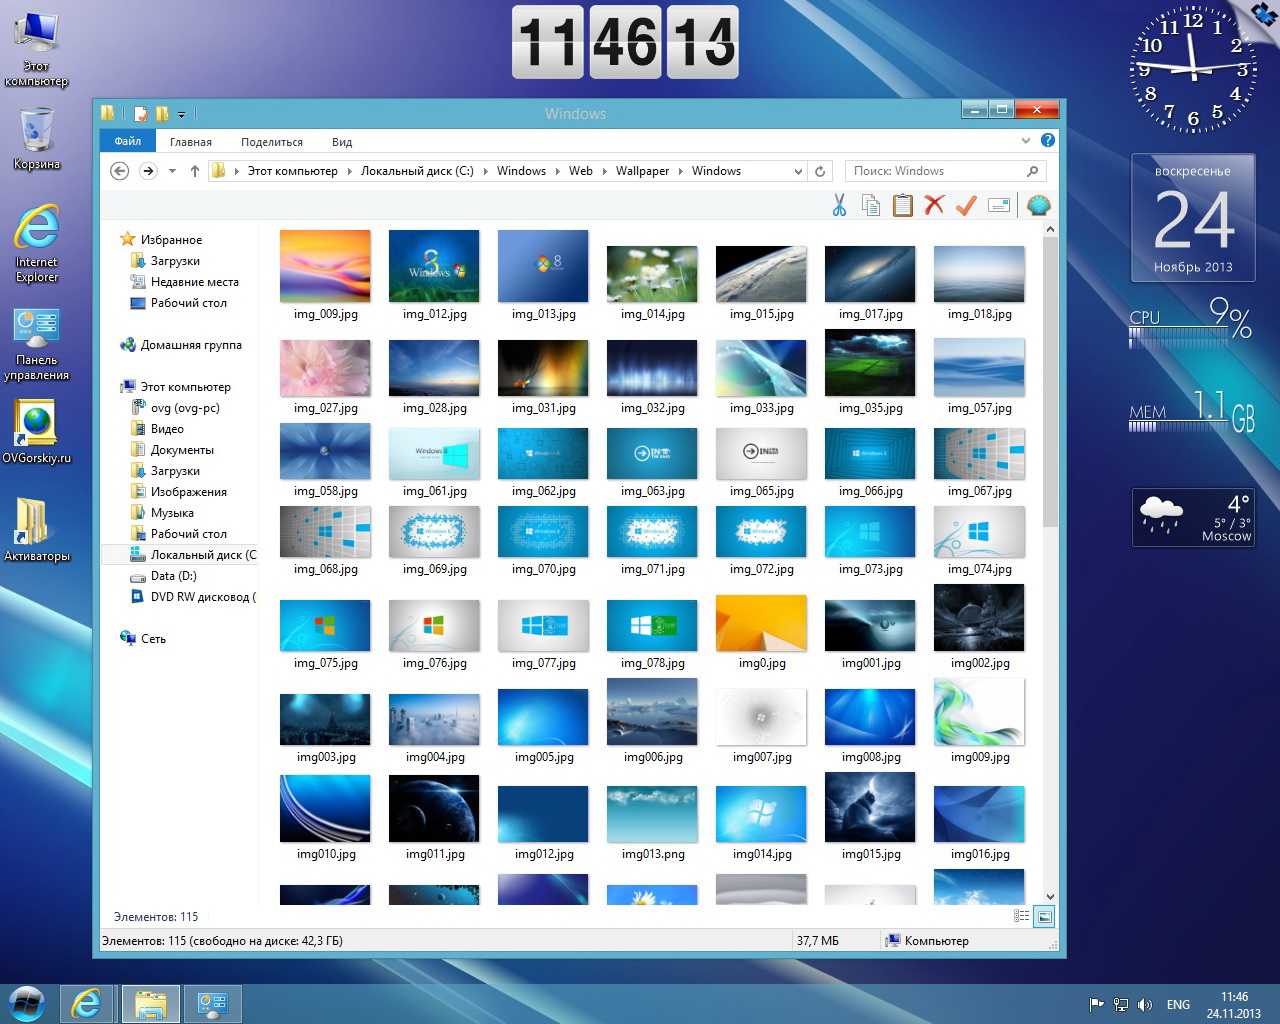Click the red X Delete icon
This screenshot has height=1024, width=1280.
934,206
